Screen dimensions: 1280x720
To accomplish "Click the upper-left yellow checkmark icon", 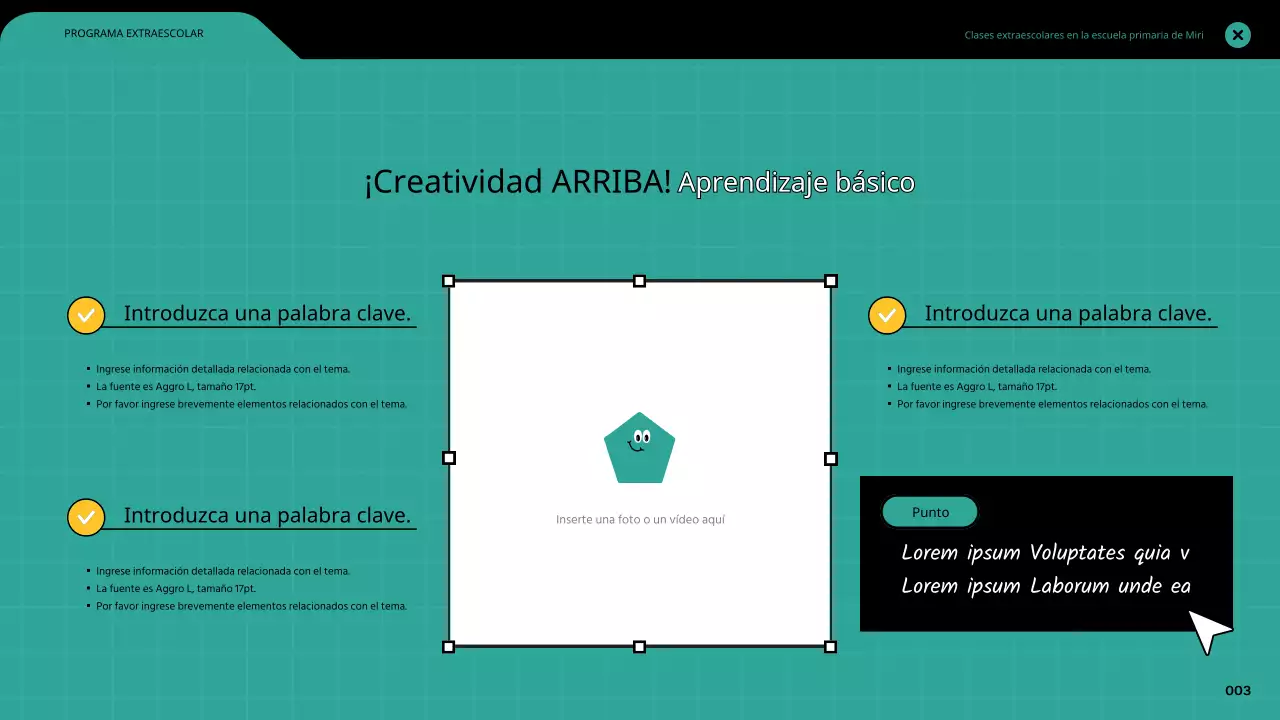I will click(86, 315).
